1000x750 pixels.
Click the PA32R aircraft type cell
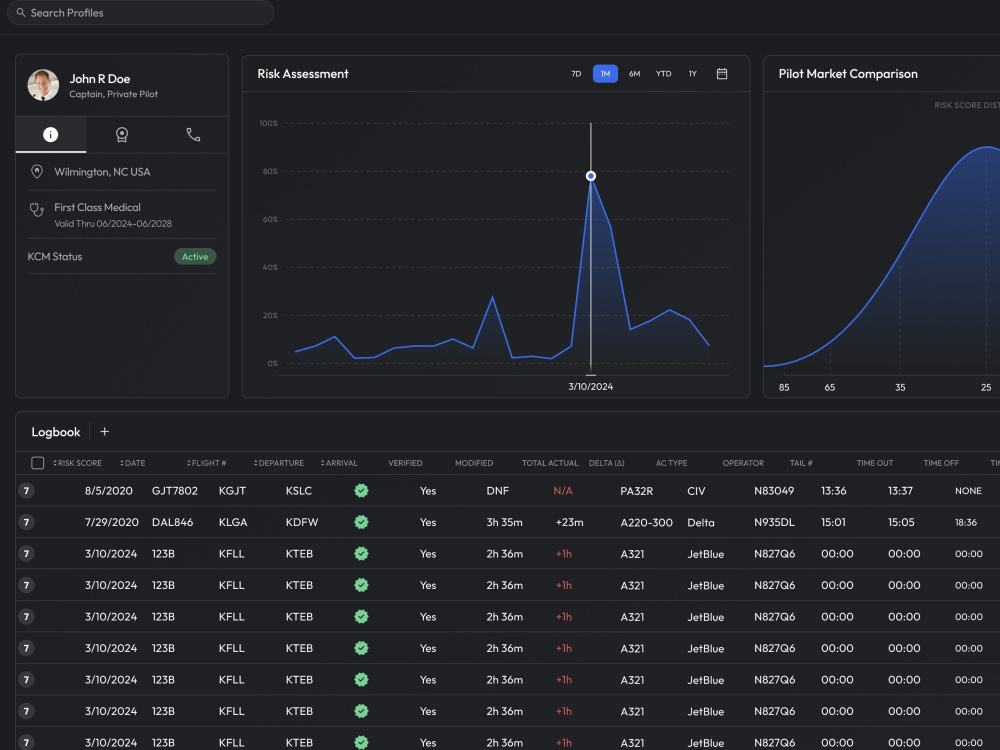point(636,490)
